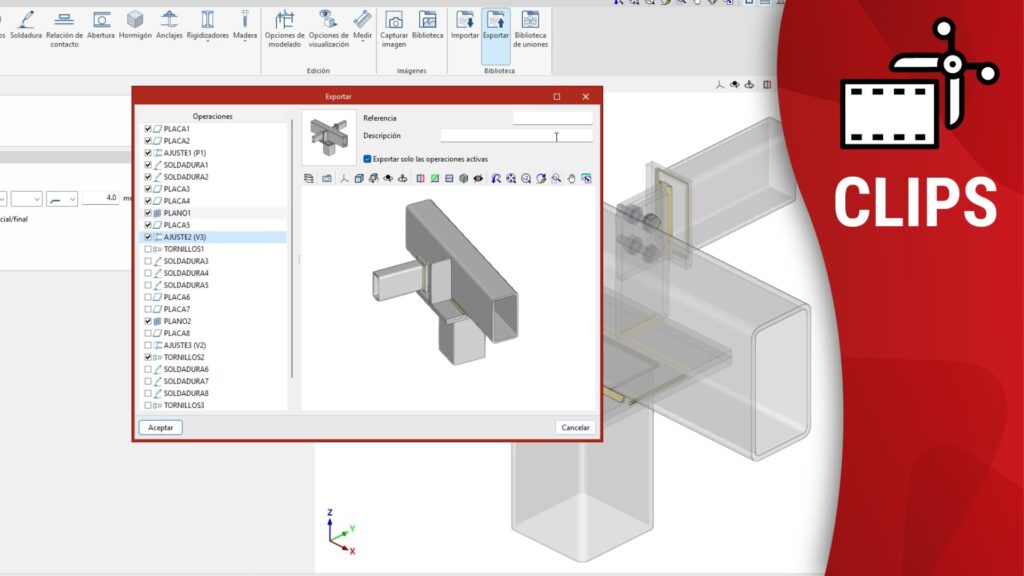Select SOLDADURA3 in the operations list
Image resolution: width=1024 pixels, height=576 pixels.
186,261
